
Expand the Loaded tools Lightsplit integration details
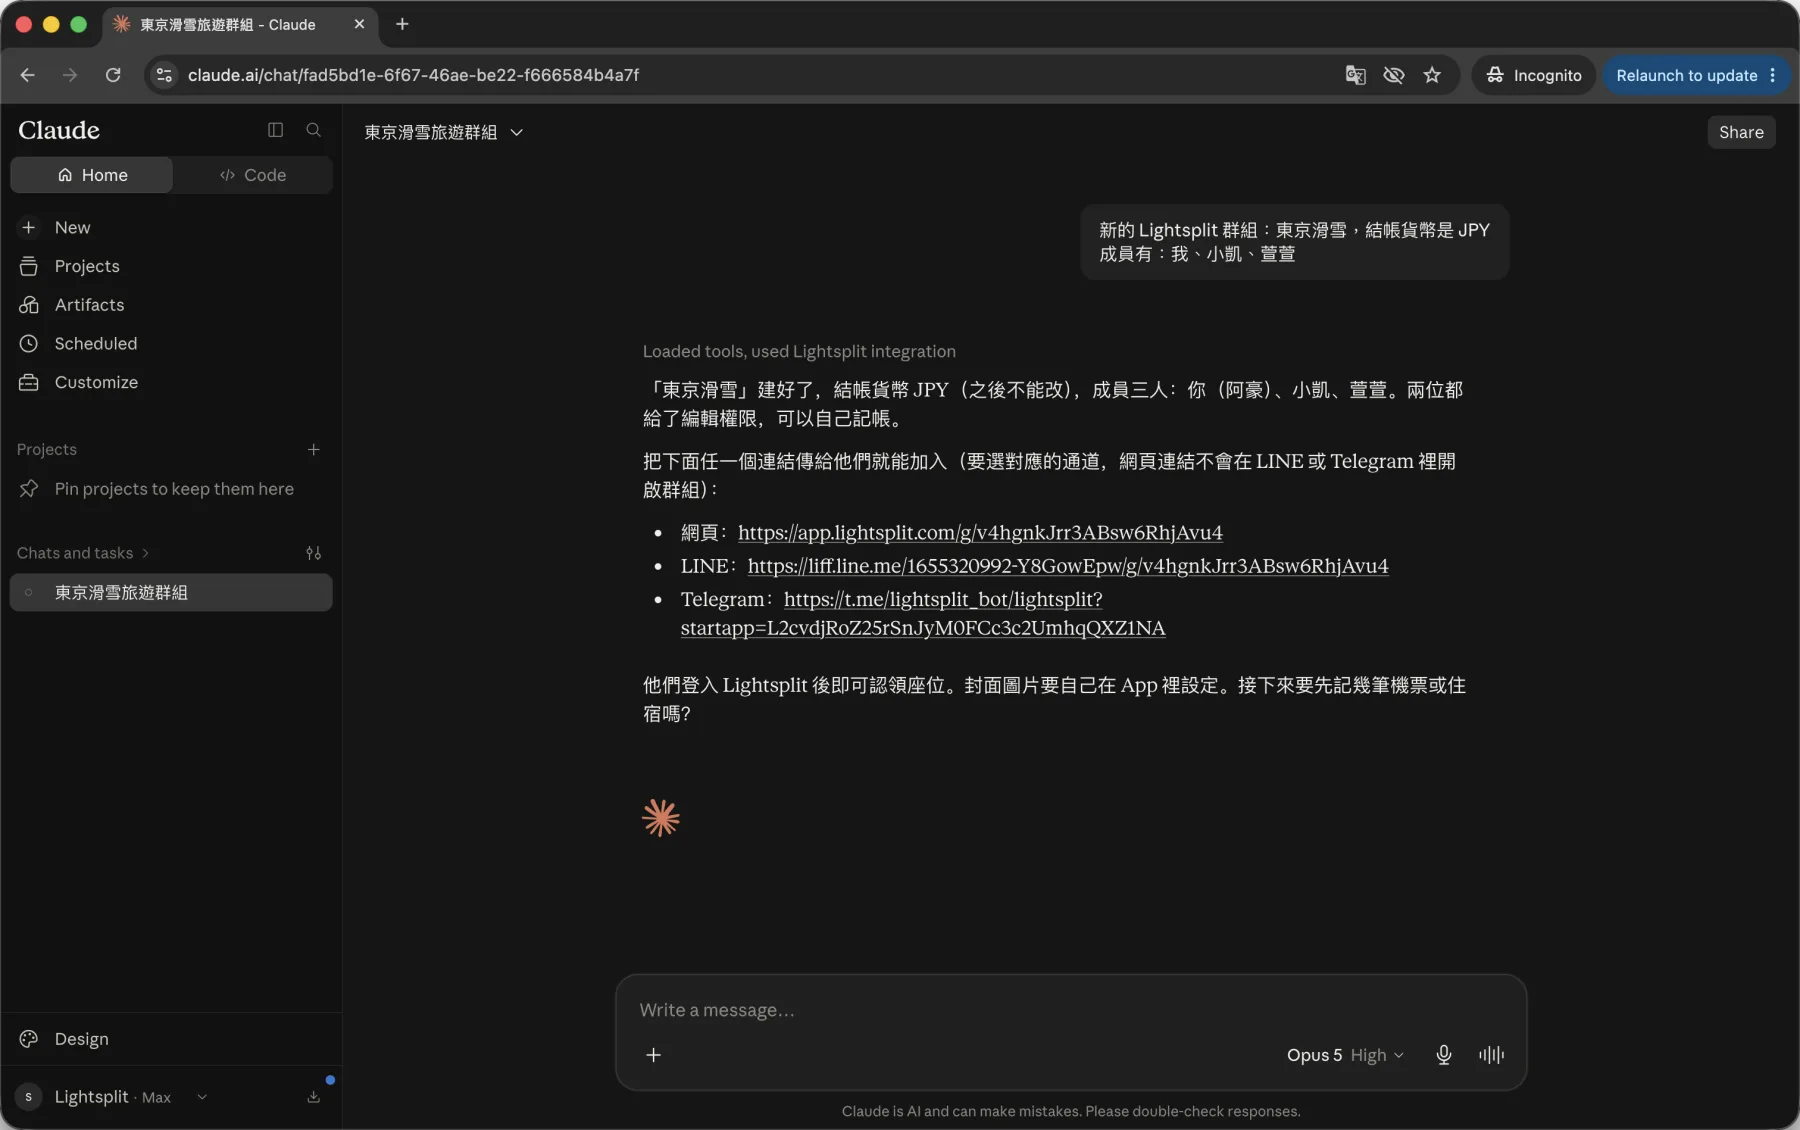pyautogui.click(x=799, y=351)
